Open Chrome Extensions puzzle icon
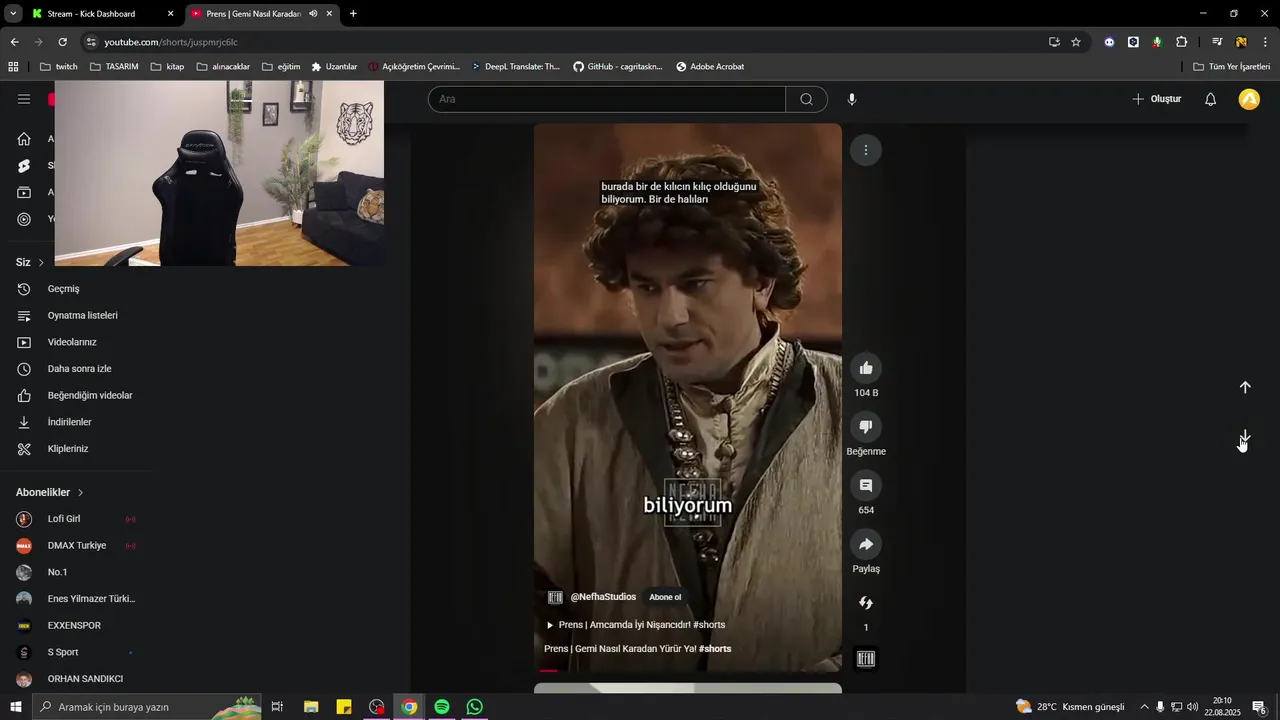 click(1181, 42)
